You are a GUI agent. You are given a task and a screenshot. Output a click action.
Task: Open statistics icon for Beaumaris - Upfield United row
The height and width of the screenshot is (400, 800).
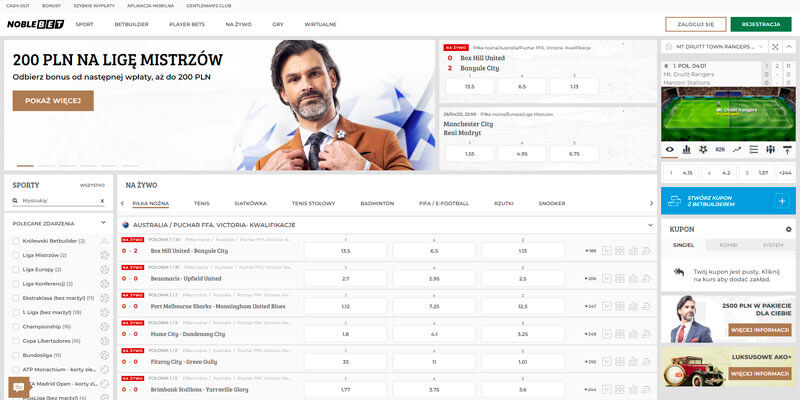tap(633, 279)
